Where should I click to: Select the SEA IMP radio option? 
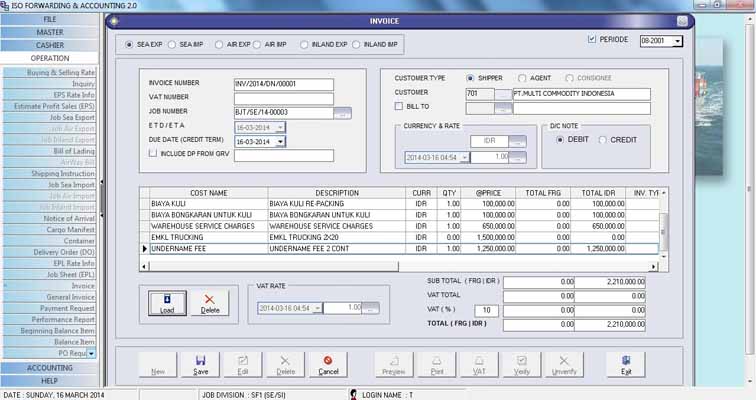point(171,45)
